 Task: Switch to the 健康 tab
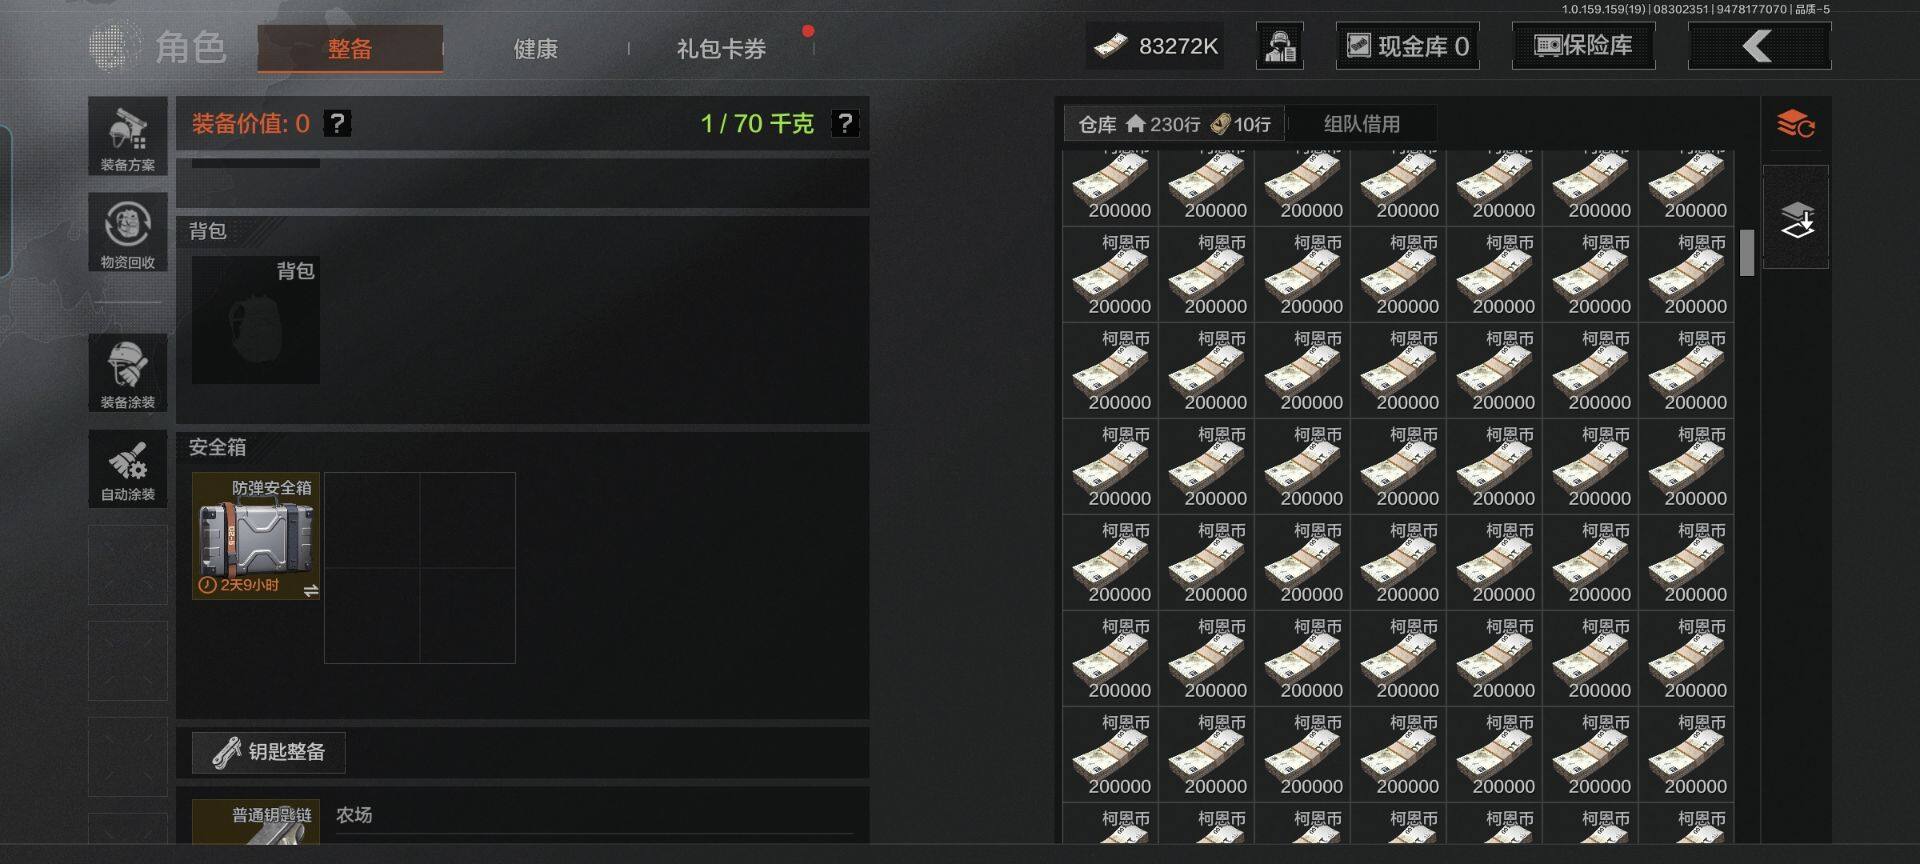[x=535, y=48]
